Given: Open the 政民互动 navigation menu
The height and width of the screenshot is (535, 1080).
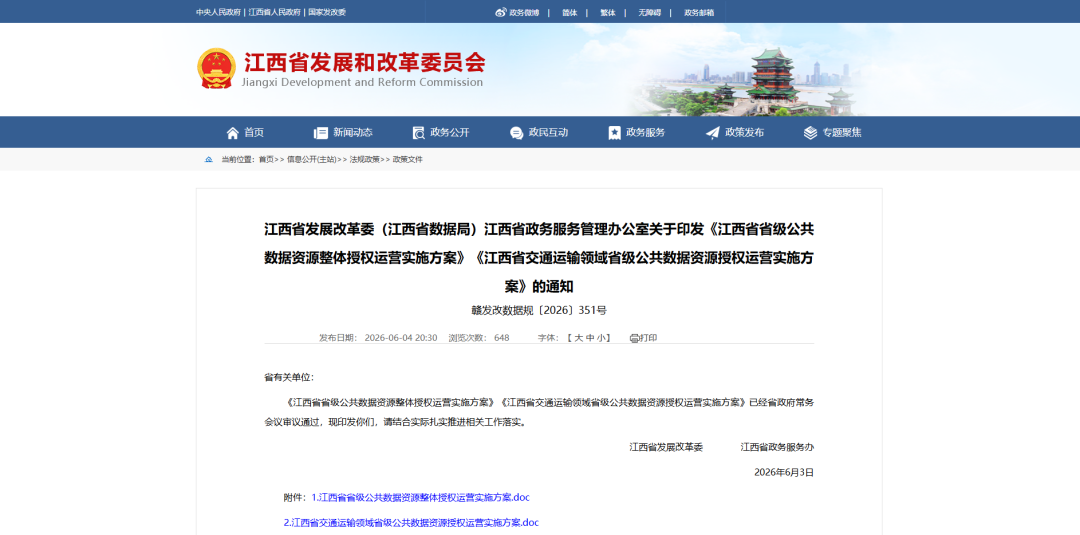Looking at the screenshot, I should click(539, 133).
